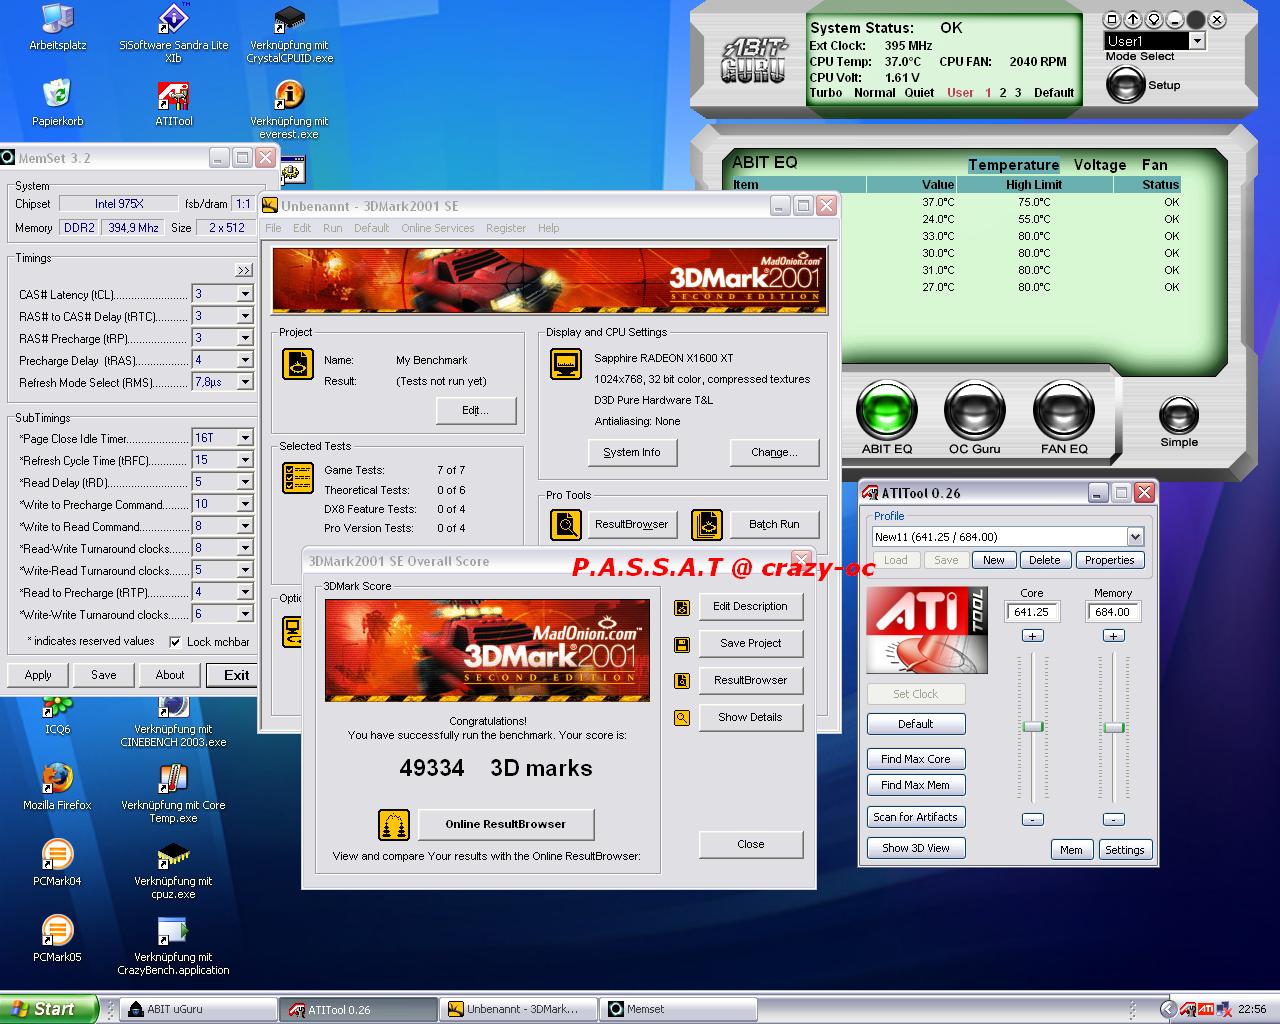The image size is (1280, 1024).
Task: Click the Edit Description icon in score dialog
Action: click(682, 607)
